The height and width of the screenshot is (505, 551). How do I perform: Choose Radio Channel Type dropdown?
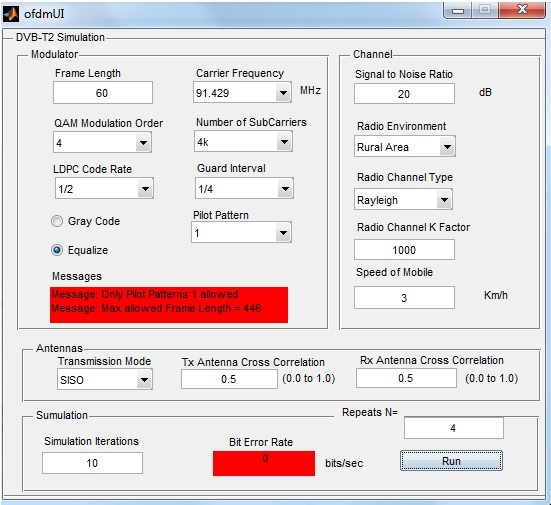403,200
